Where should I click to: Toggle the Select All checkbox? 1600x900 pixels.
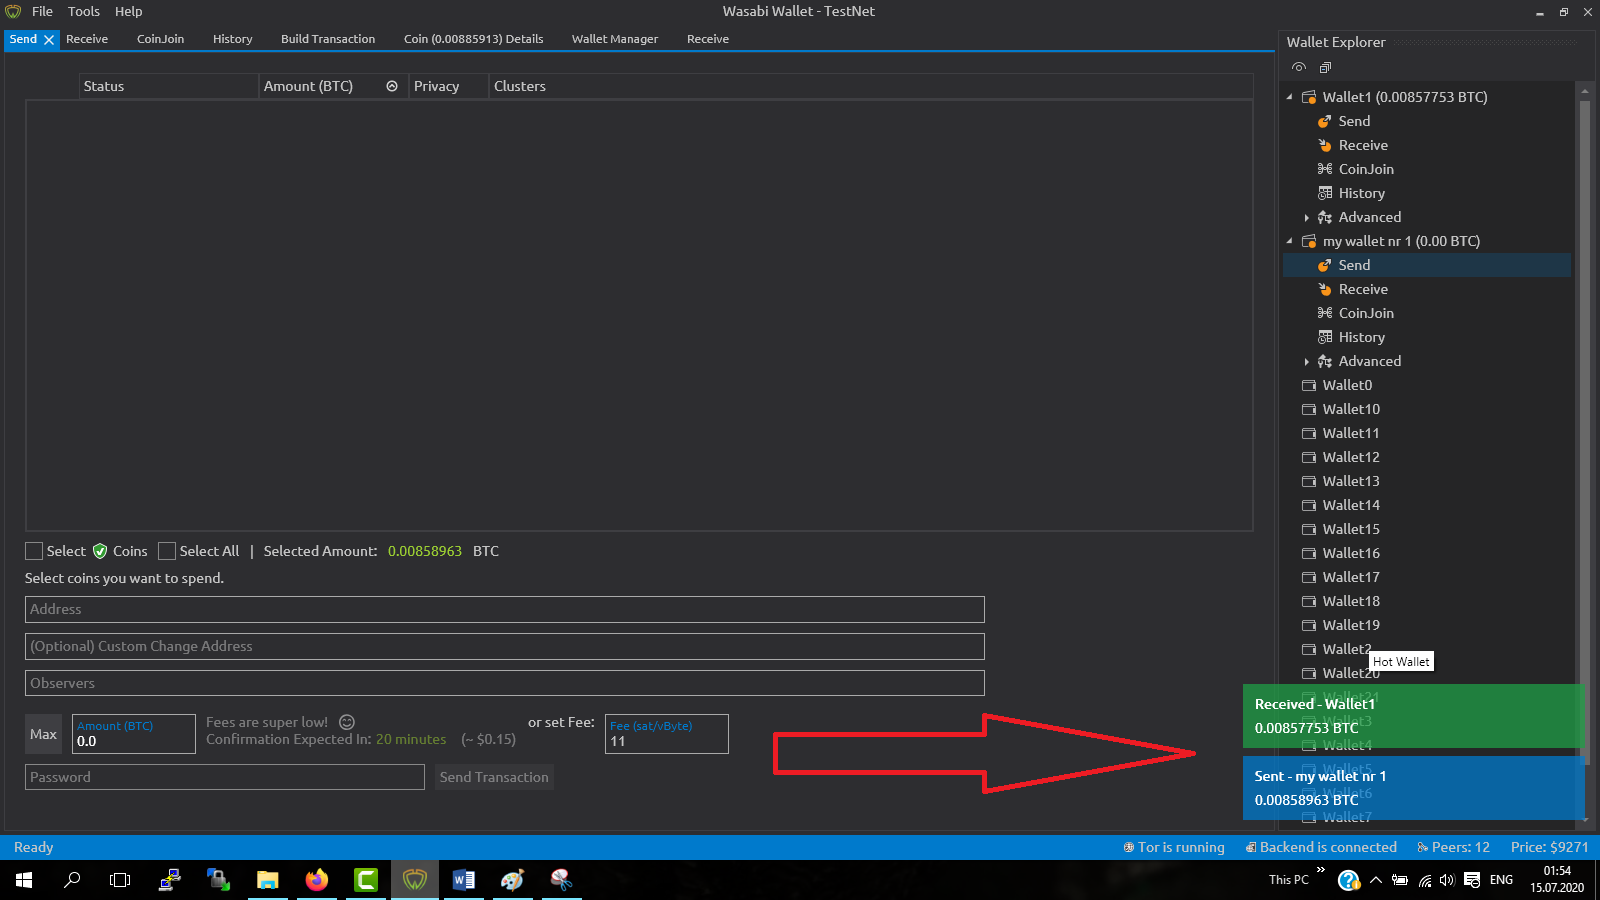click(167, 551)
